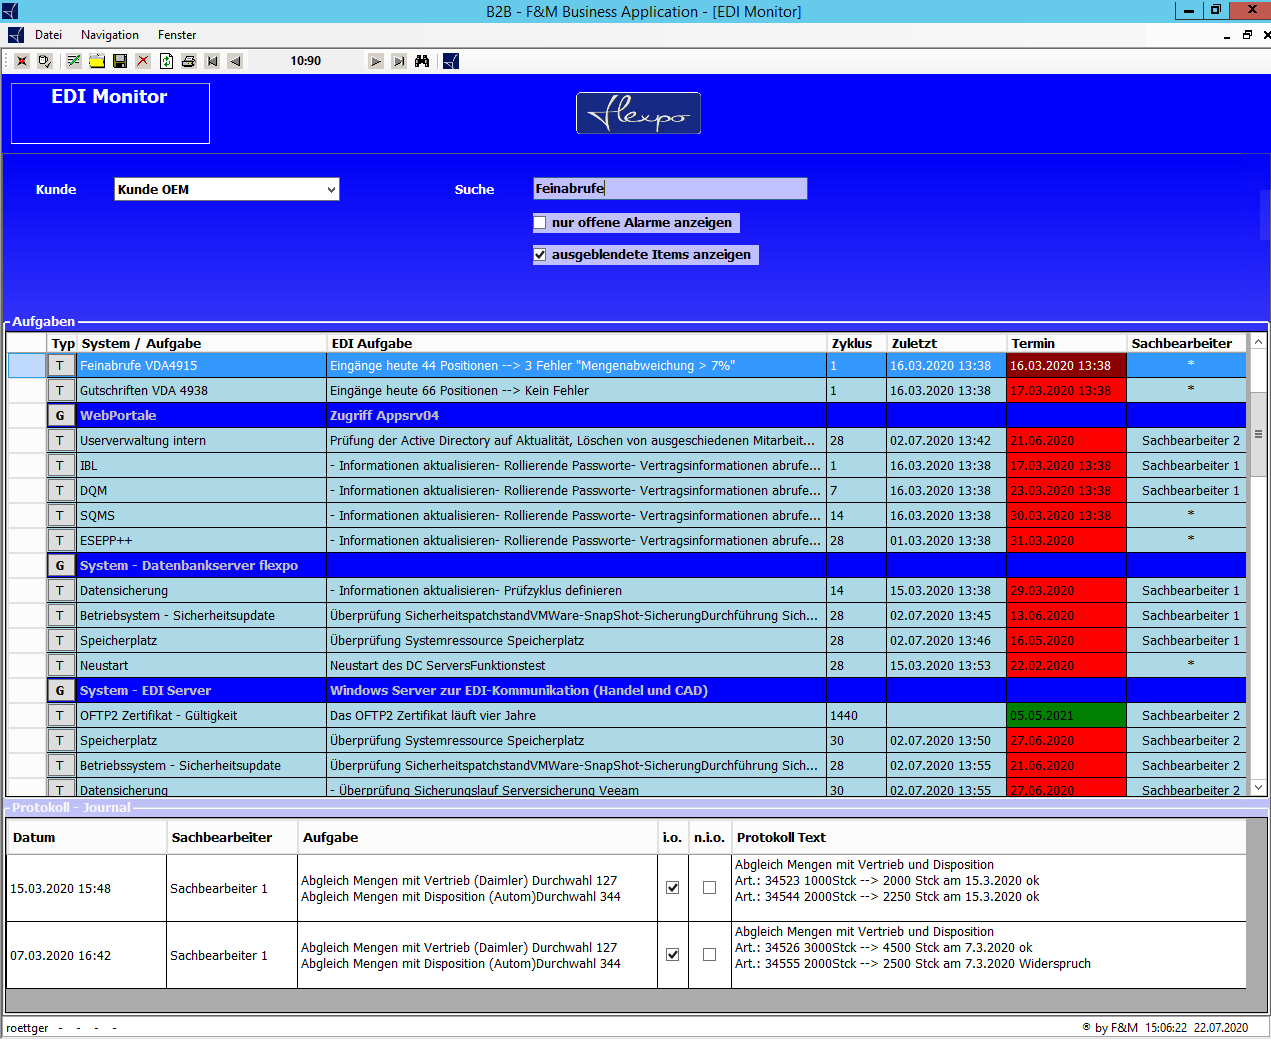Toggle i.o. checkbox for 07.03.2020 16:42 entry
1271x1040 pixels.
click(673, 955)
